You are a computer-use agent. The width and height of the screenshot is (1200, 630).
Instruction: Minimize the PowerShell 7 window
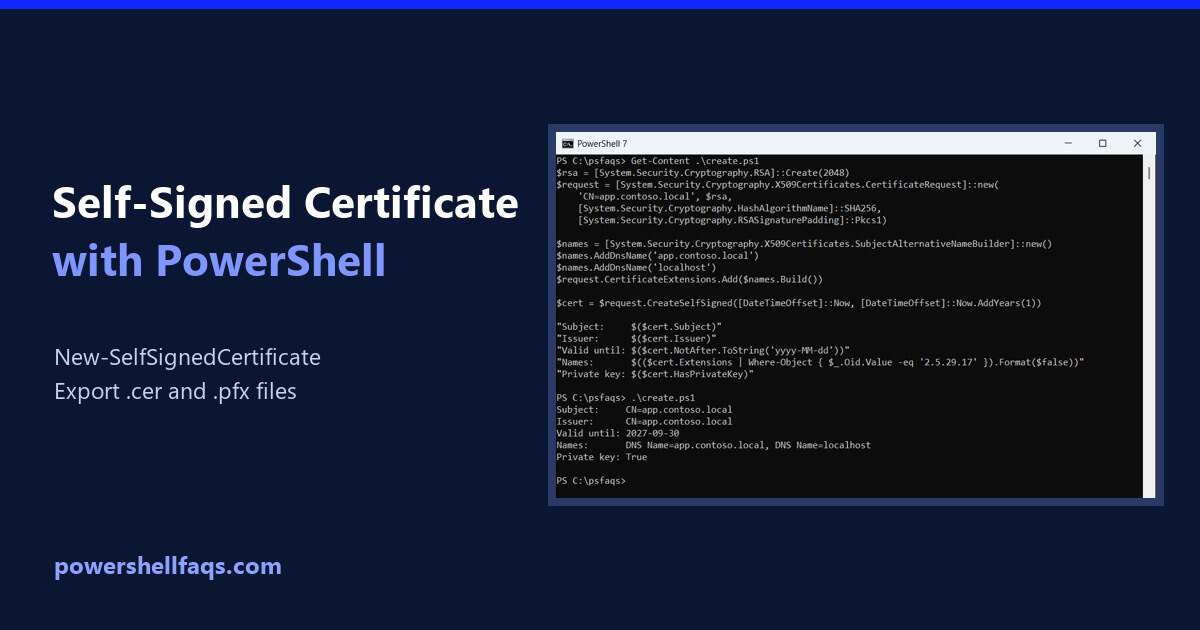[1067, 143]
